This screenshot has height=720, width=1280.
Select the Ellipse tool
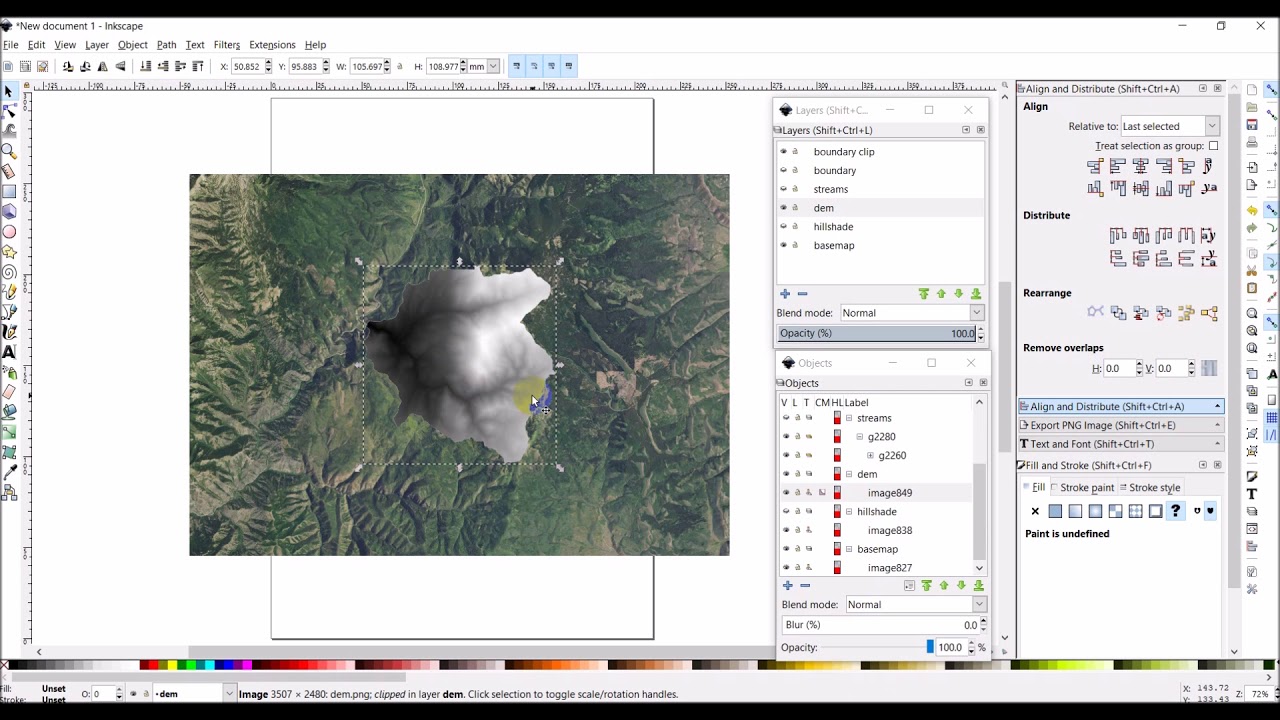tap(9, 231)
